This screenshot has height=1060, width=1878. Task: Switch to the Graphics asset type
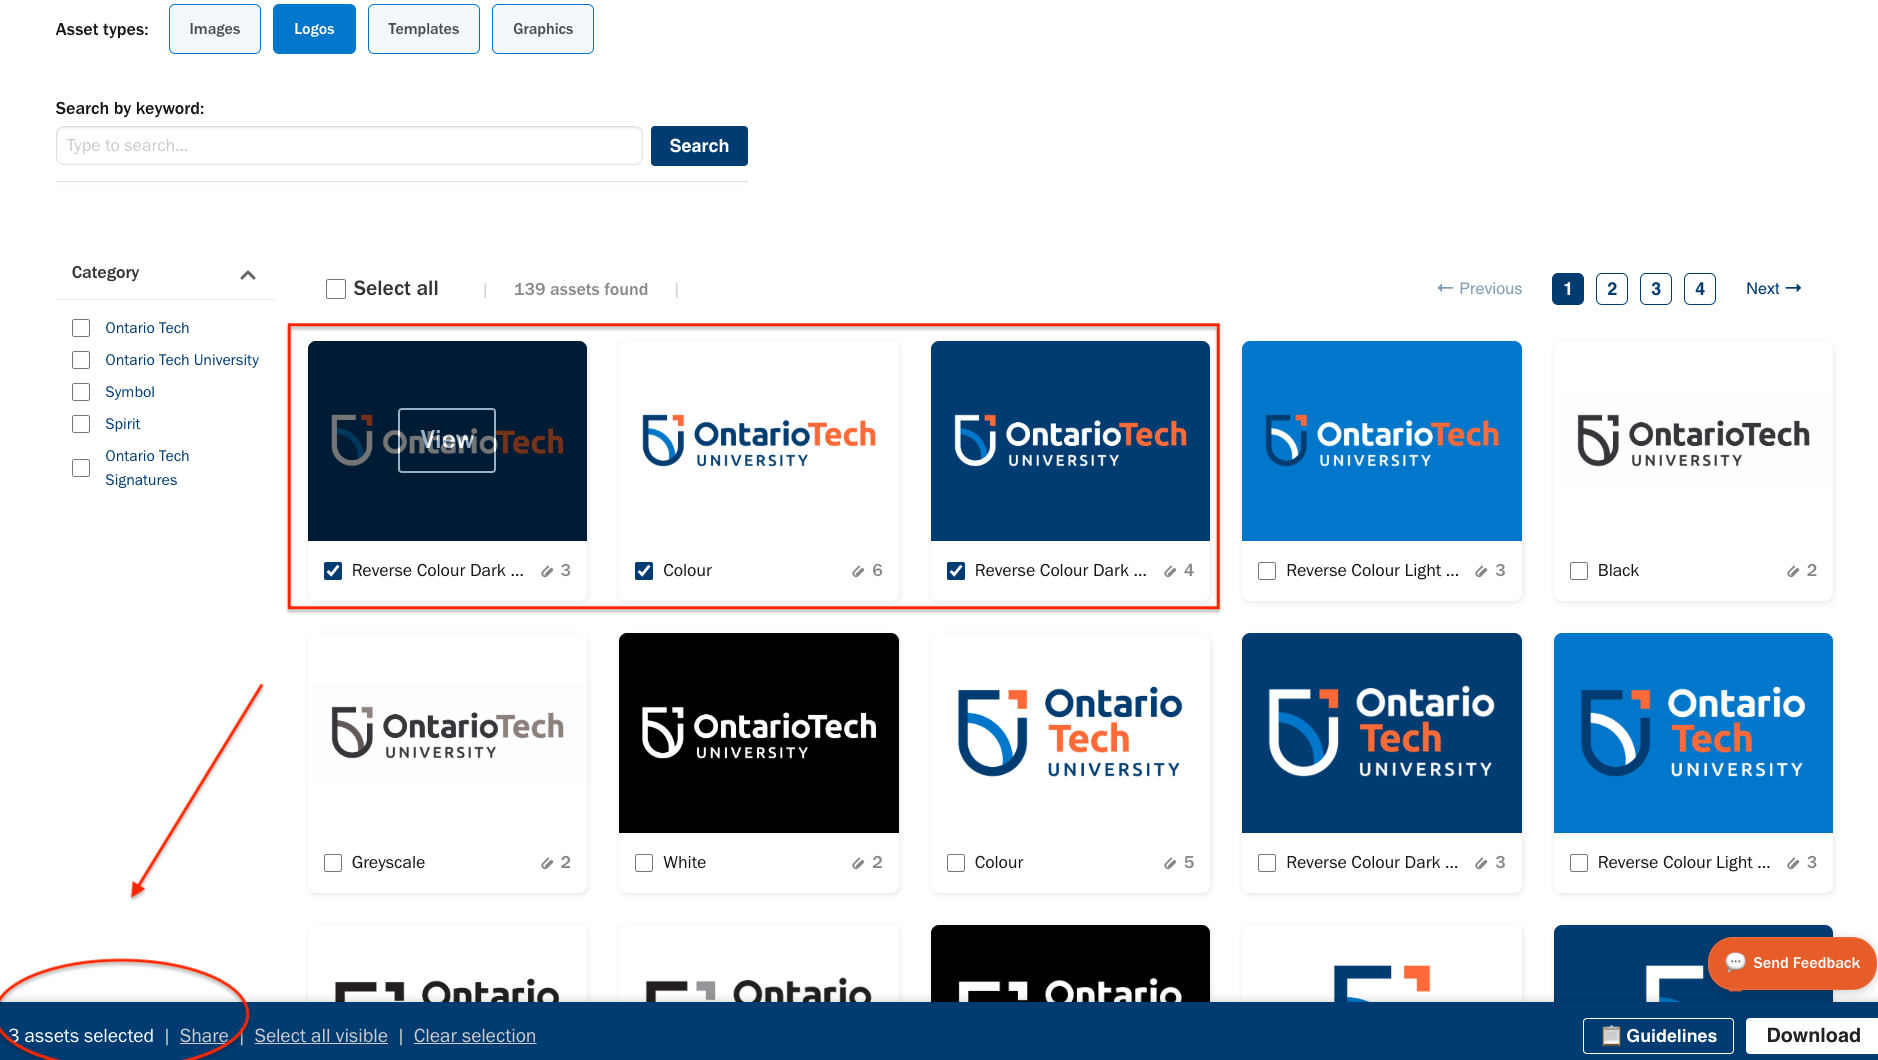[543, 29]
